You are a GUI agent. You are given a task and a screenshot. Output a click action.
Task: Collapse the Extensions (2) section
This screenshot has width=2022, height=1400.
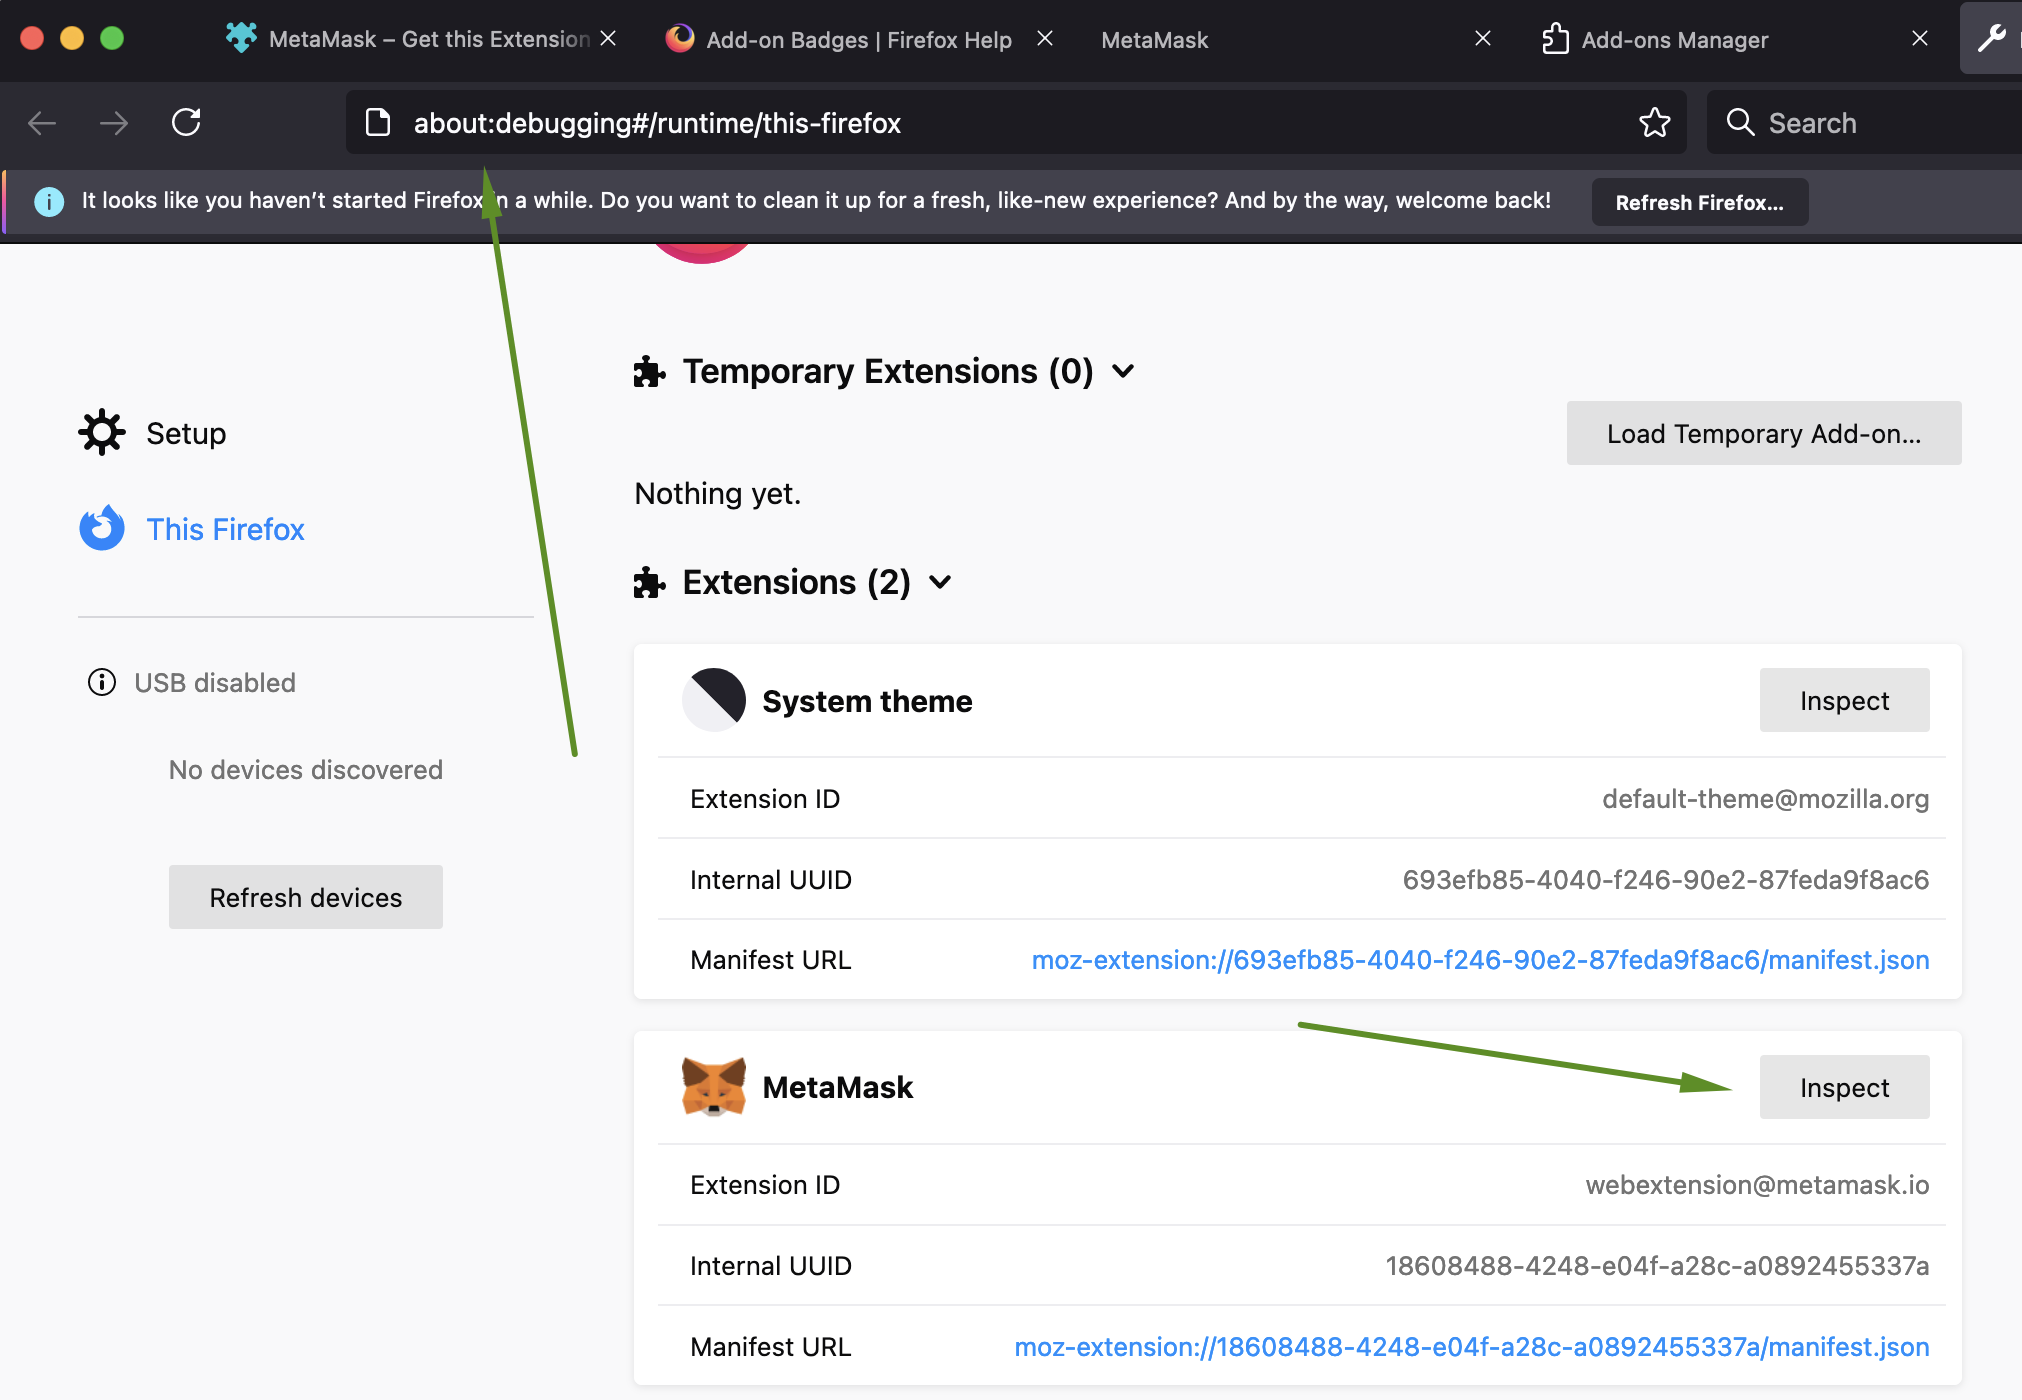940,582
